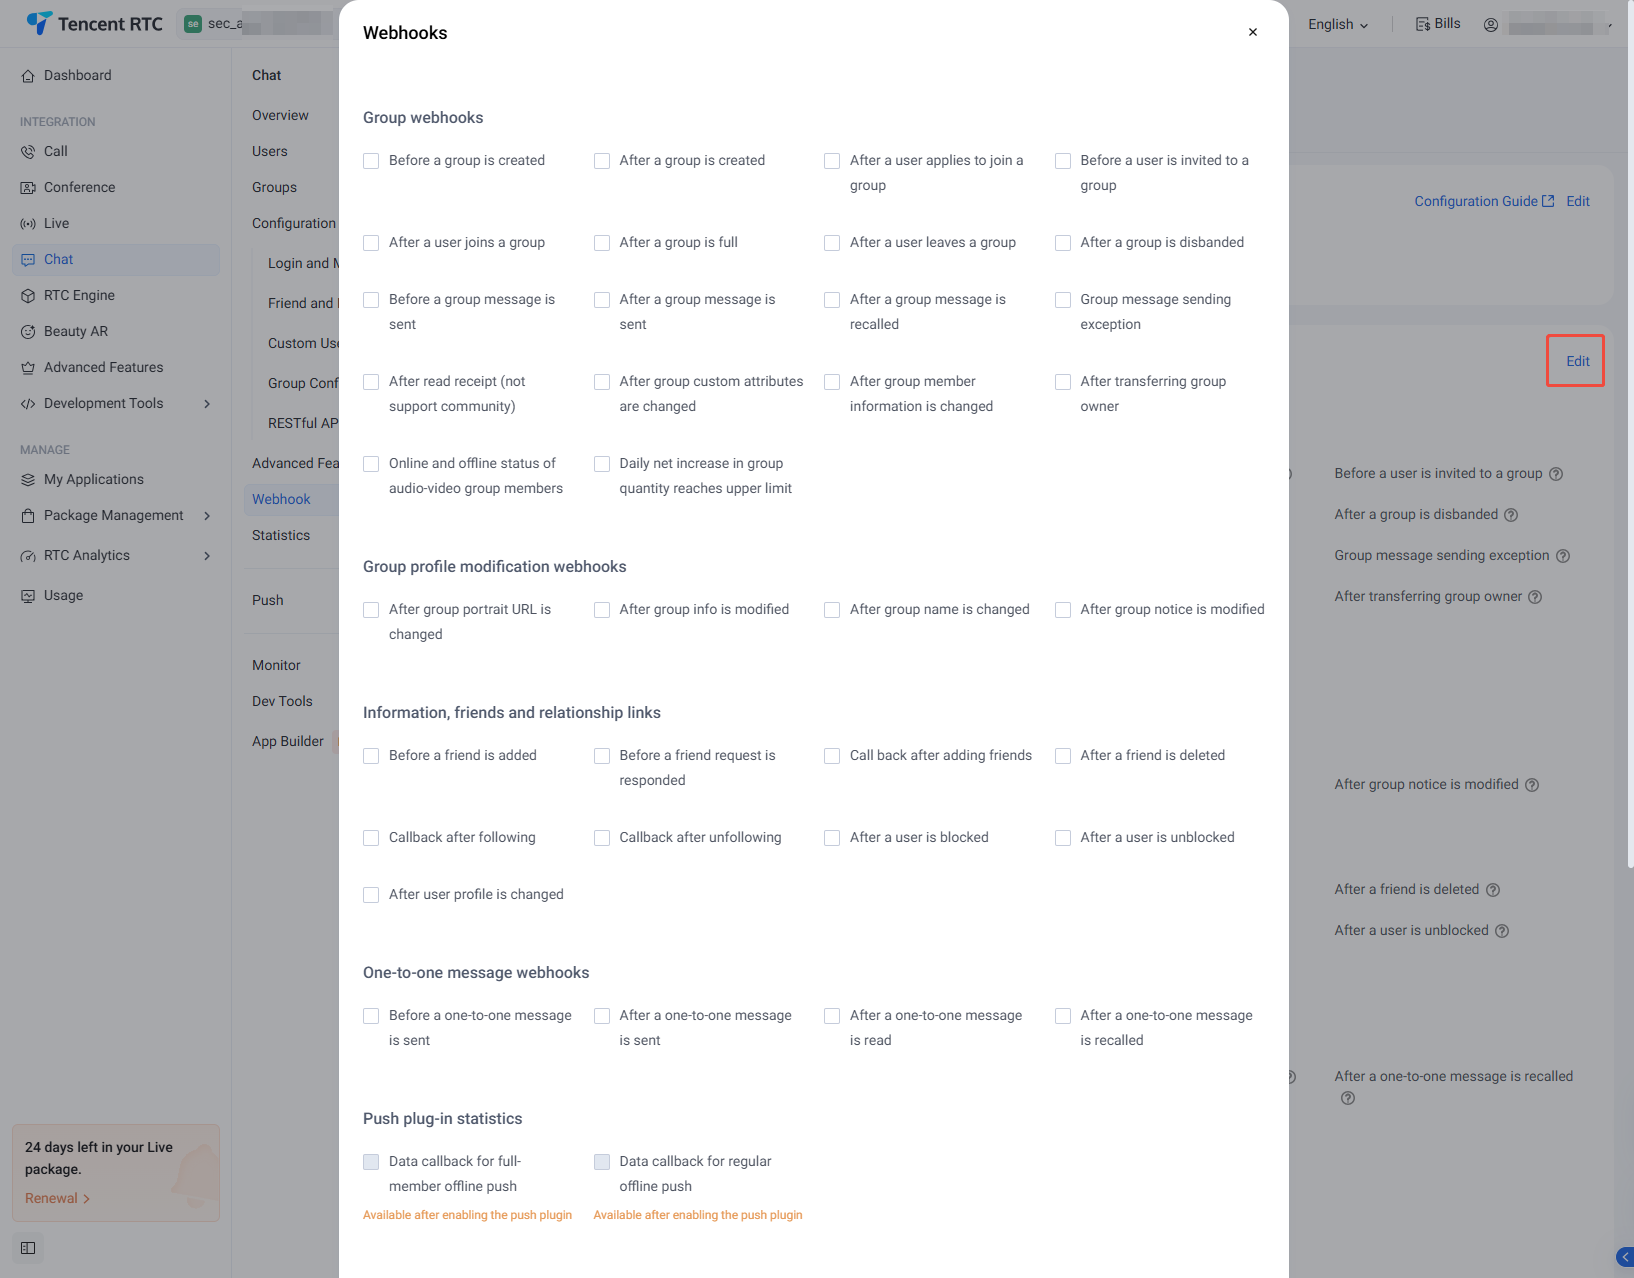
Task: Check After a user joins a group
Action: [x=371, y=243]
